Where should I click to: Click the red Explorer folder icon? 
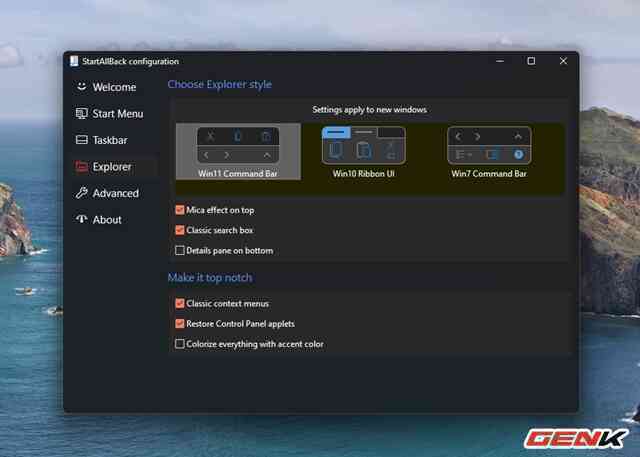click(x=82, y=166)
